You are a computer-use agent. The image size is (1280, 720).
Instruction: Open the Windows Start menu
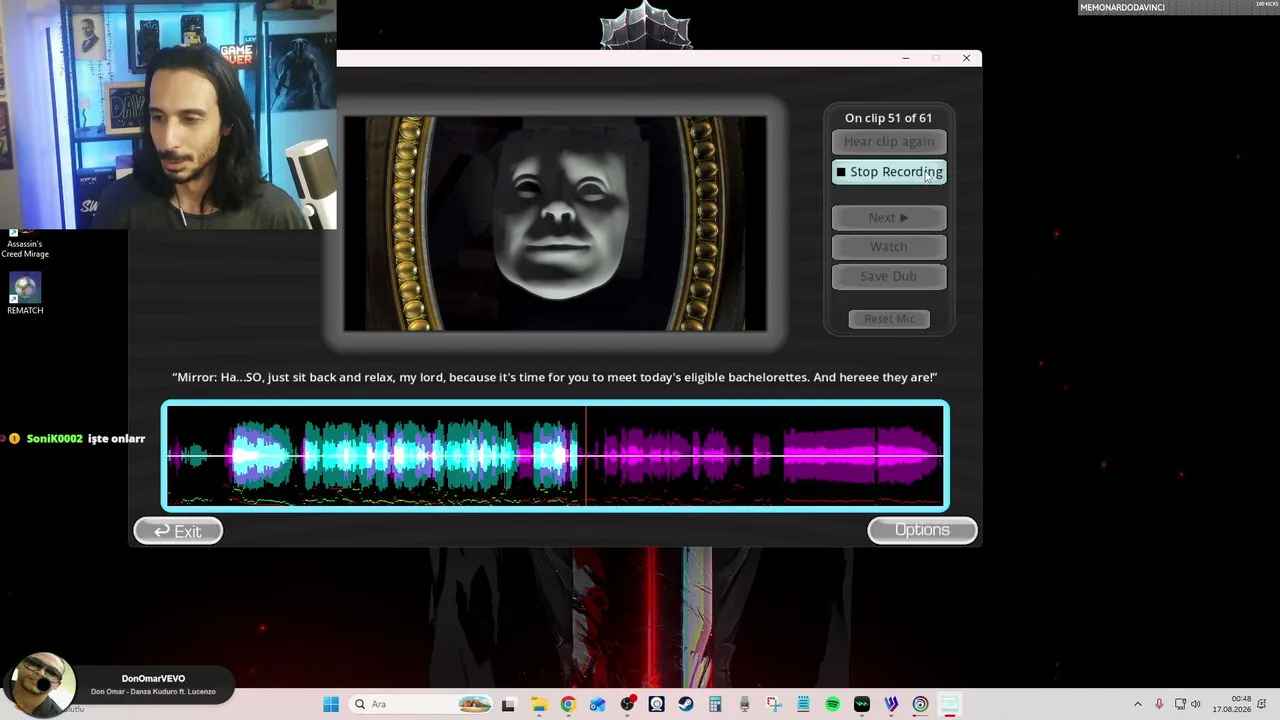click(x=331, y=704)
